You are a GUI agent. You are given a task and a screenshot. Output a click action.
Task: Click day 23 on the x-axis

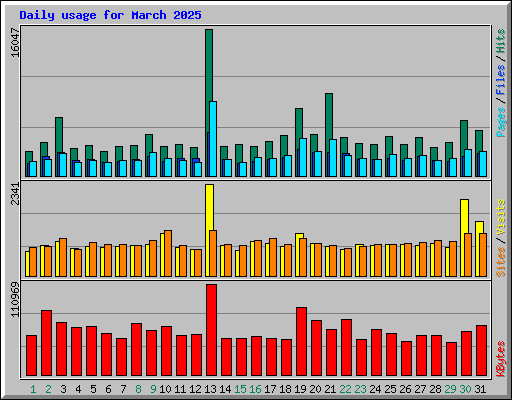360,389
